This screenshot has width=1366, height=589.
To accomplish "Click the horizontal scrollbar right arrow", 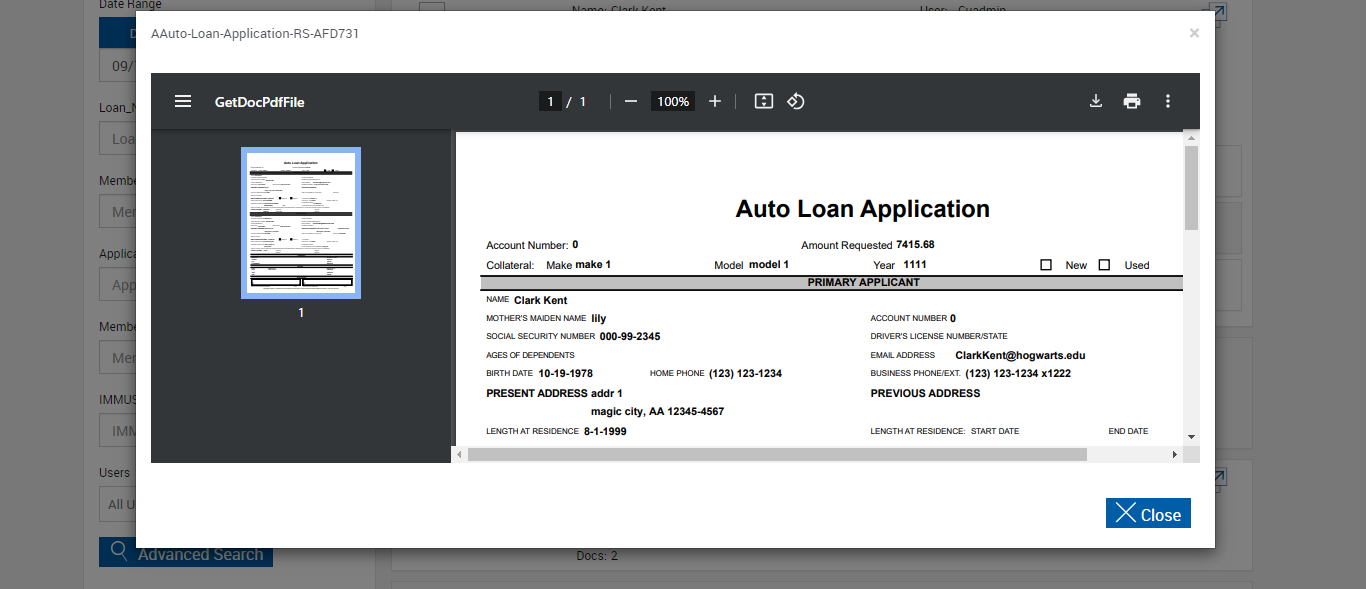I will click(x=1175, y=455).
